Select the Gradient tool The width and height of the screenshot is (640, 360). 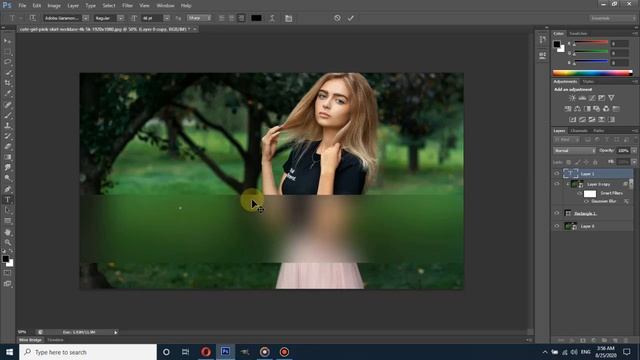coord(7,157)
